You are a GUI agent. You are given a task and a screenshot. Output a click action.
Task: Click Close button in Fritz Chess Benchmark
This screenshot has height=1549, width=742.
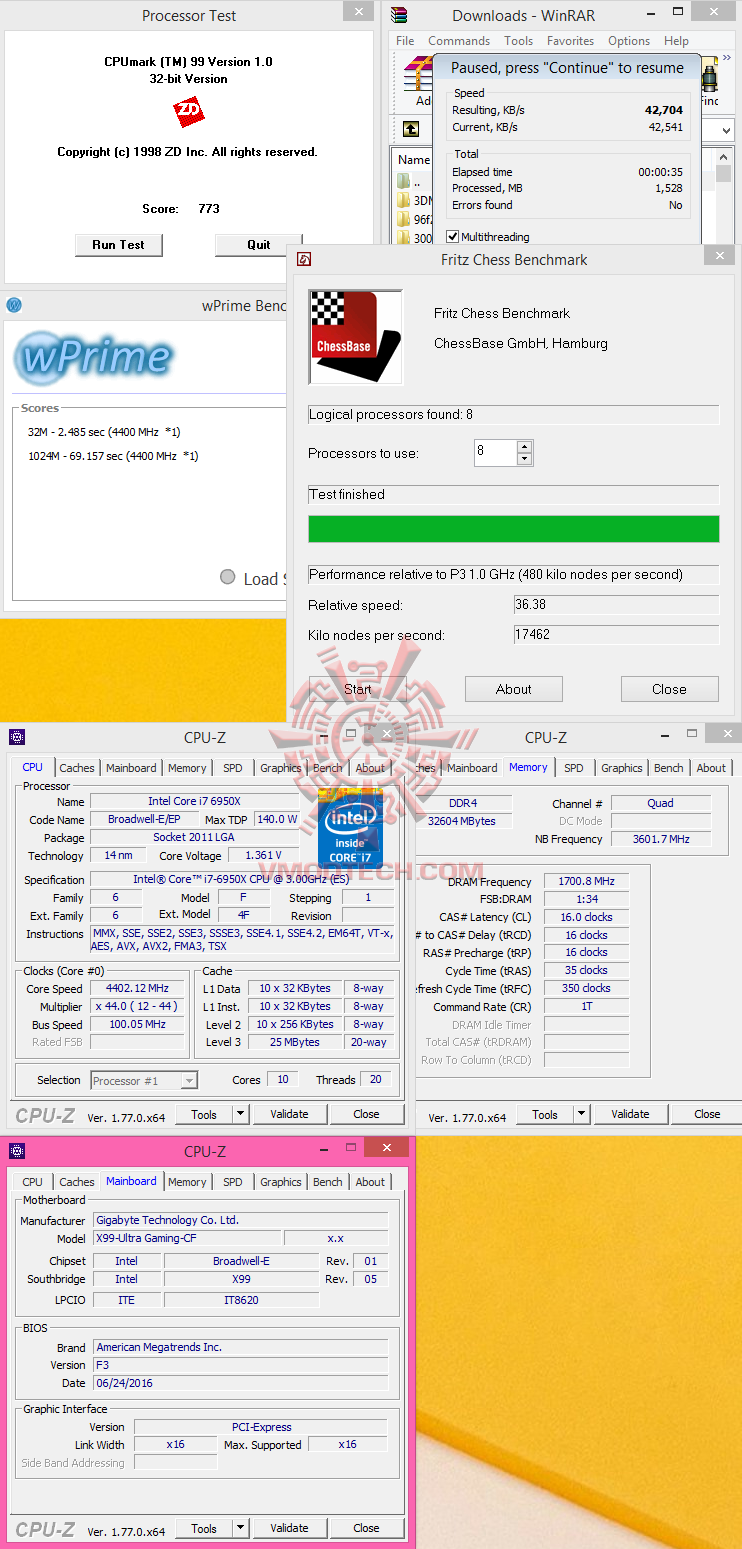pos(669,689)
